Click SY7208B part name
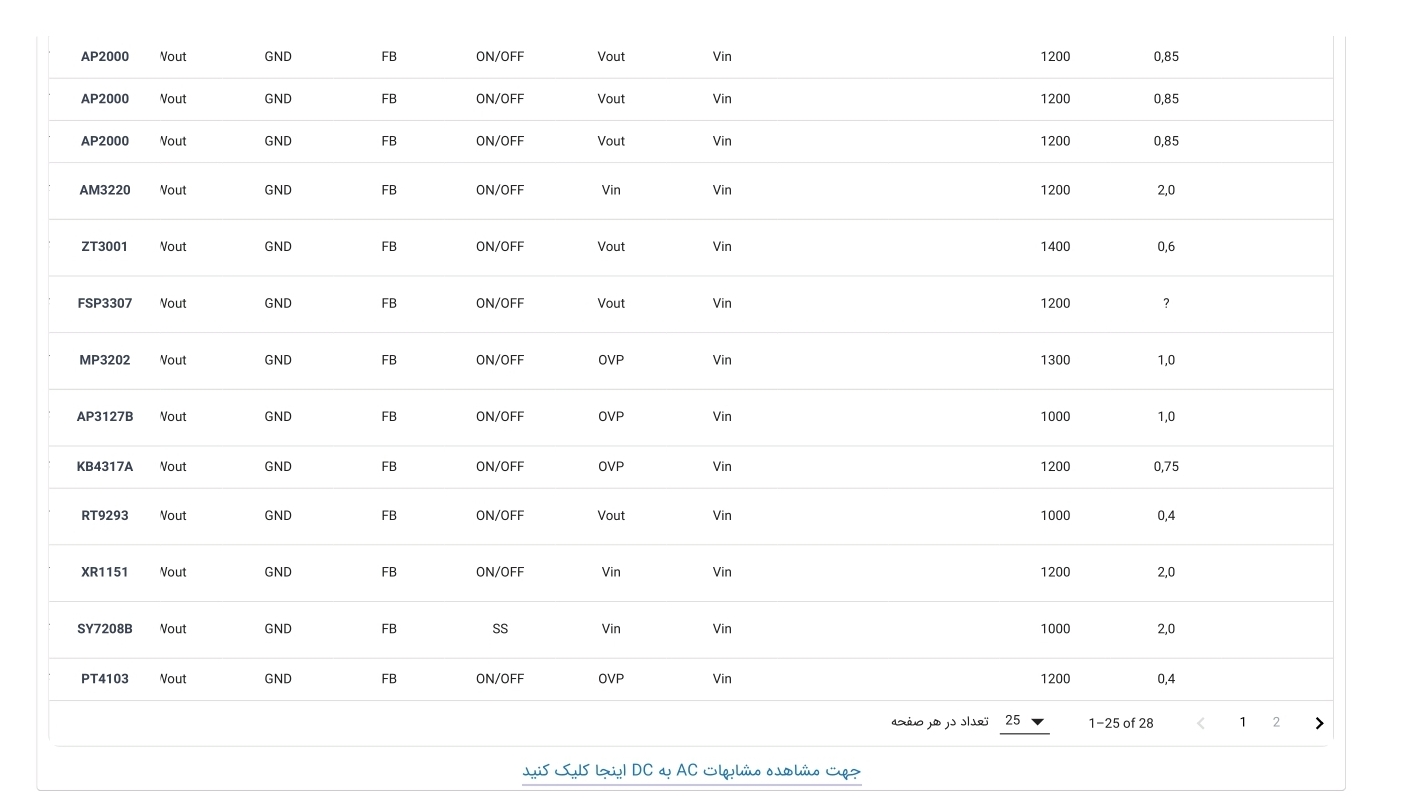 [x=105, y=629]
